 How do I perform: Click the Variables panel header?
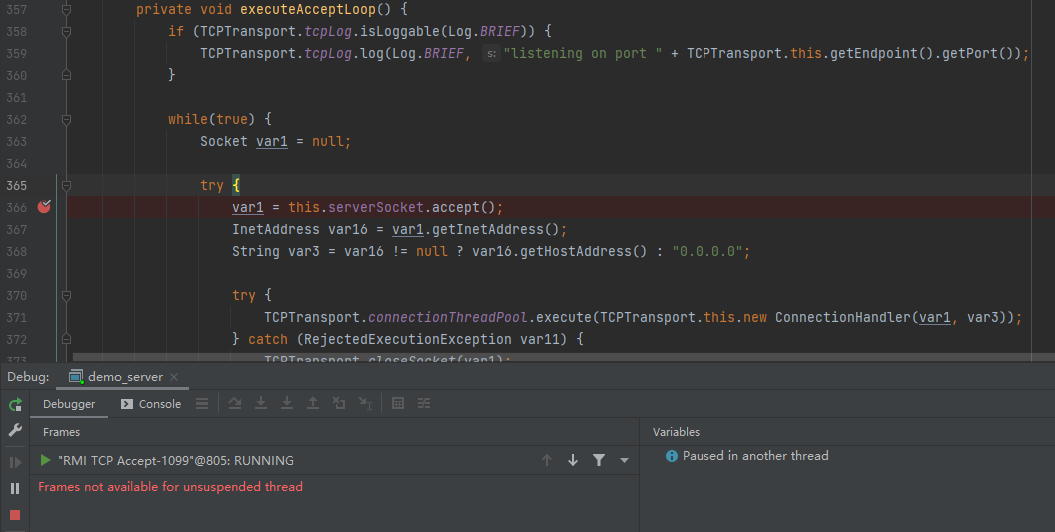click(x=676, y=432)
